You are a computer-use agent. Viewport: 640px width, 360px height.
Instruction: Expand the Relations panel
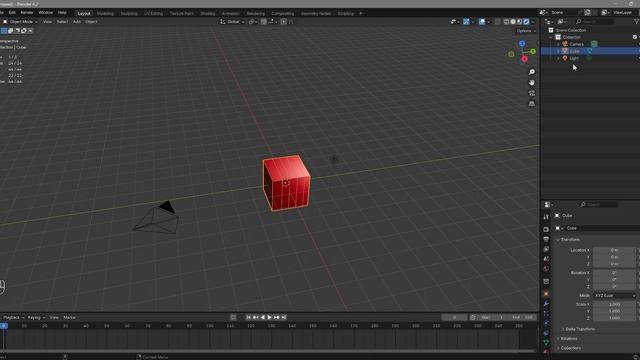568,338
